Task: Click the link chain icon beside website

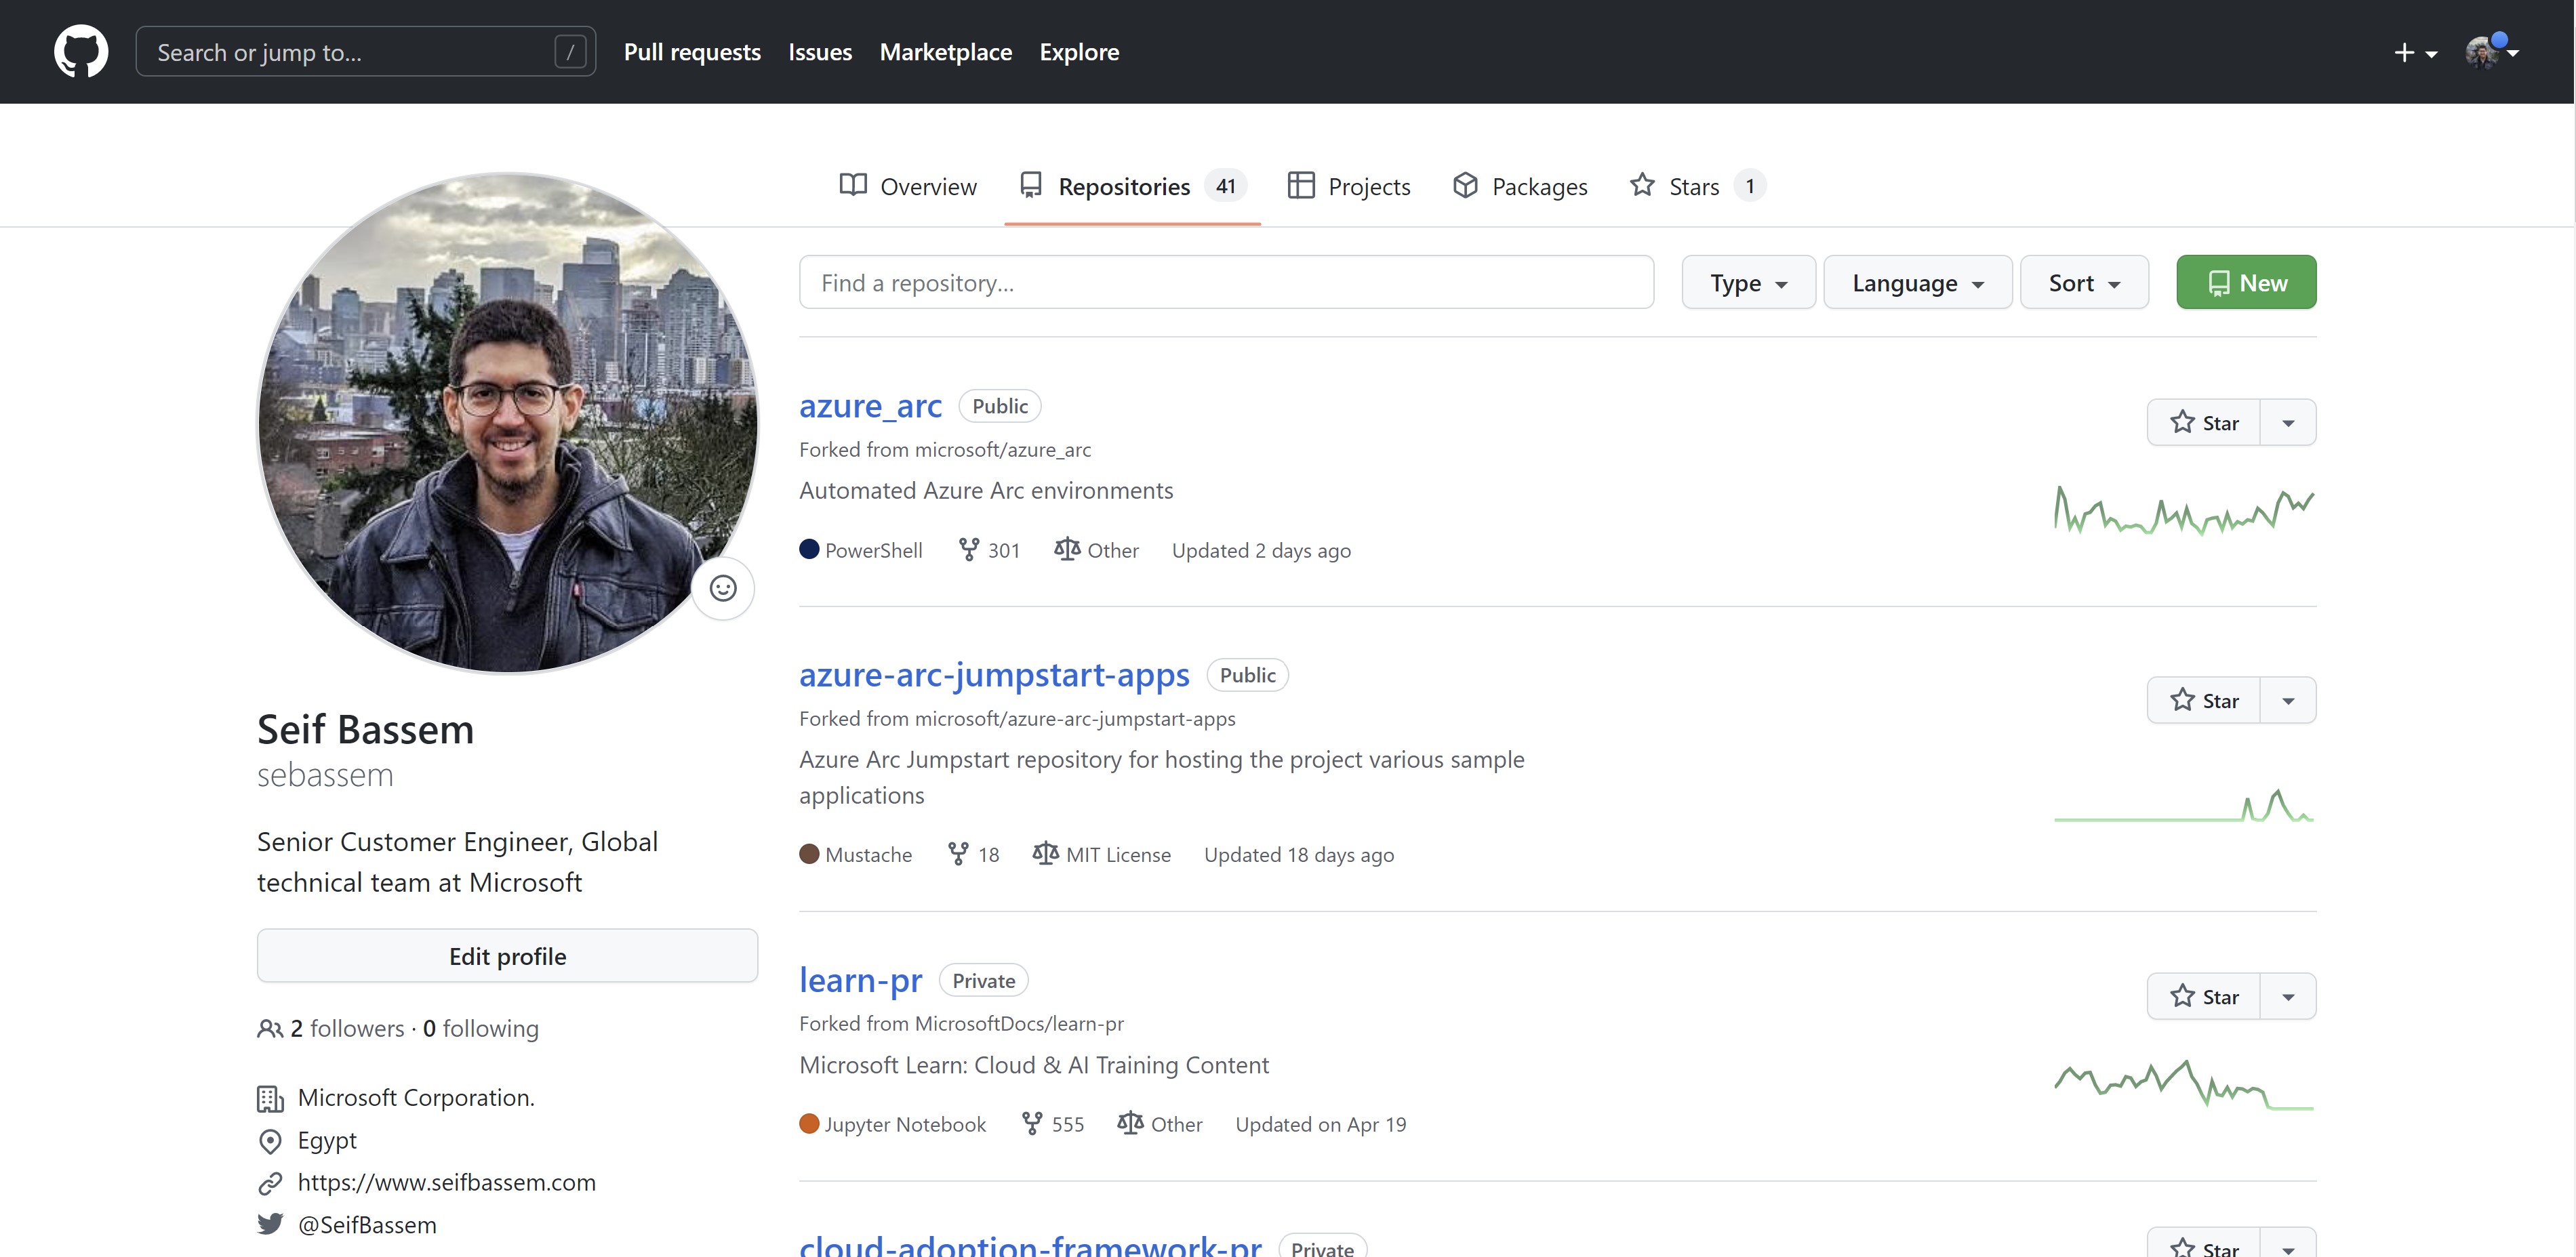Action: (270, 1183)
